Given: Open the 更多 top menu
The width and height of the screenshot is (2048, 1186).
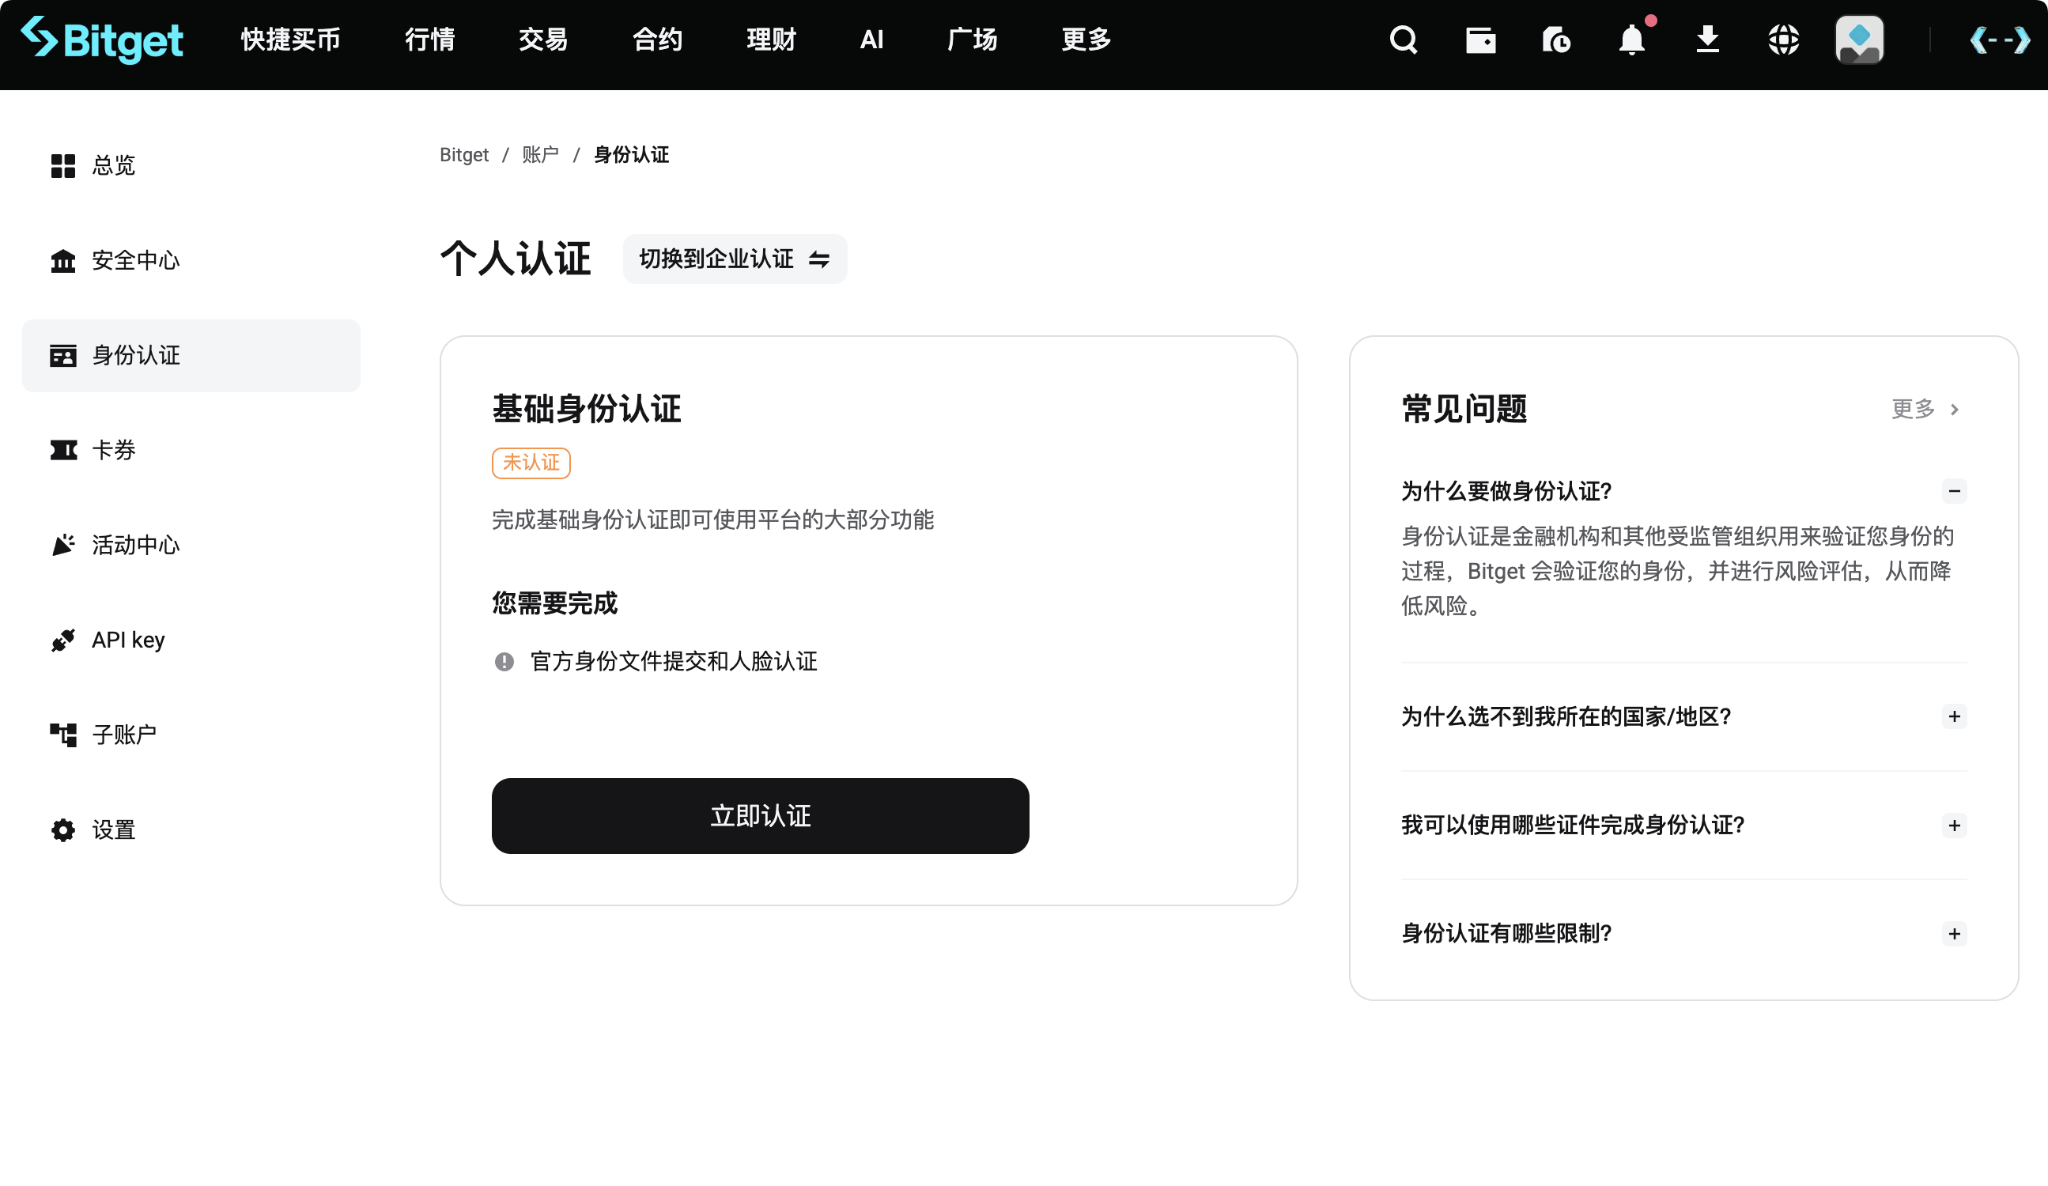Looking at the screenshot, I should (1086, 40).
